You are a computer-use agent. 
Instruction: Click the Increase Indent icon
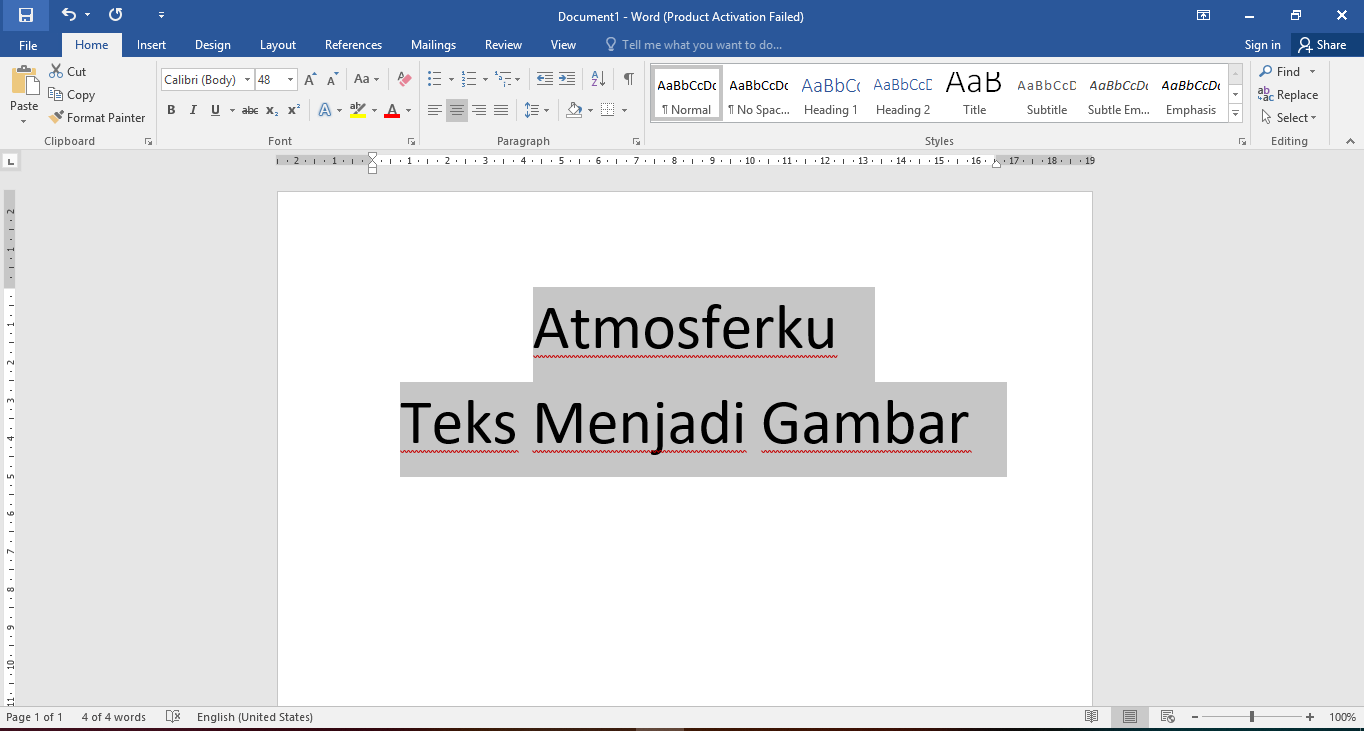click(566, 79)
